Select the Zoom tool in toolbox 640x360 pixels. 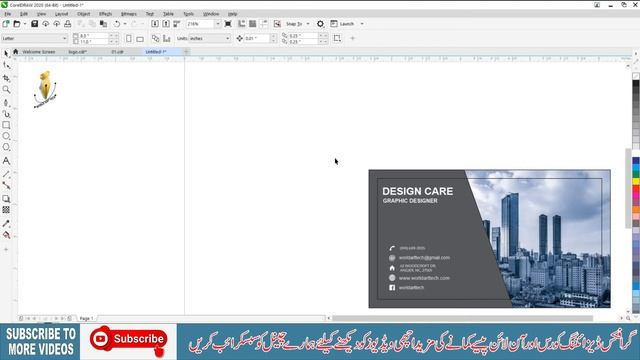pyautogui.click(x=6, y=89)
